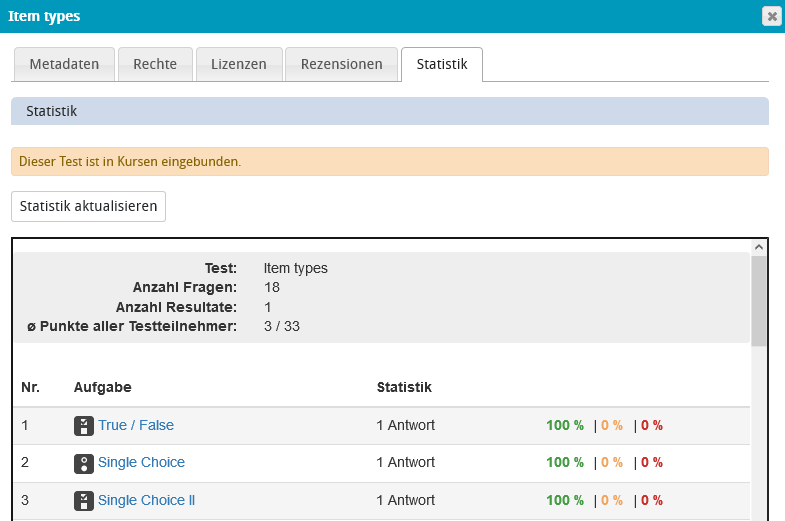Click the icon beside Single Choice

point(84,463)
